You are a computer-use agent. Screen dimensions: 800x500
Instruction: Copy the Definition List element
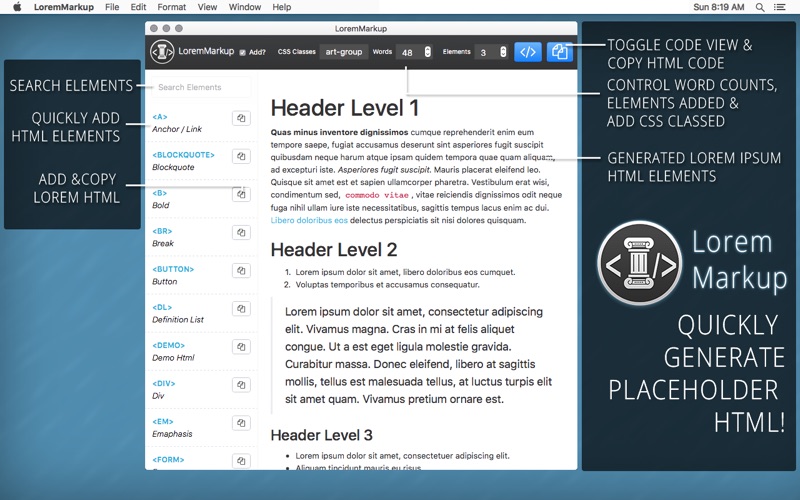click(241, 309)
